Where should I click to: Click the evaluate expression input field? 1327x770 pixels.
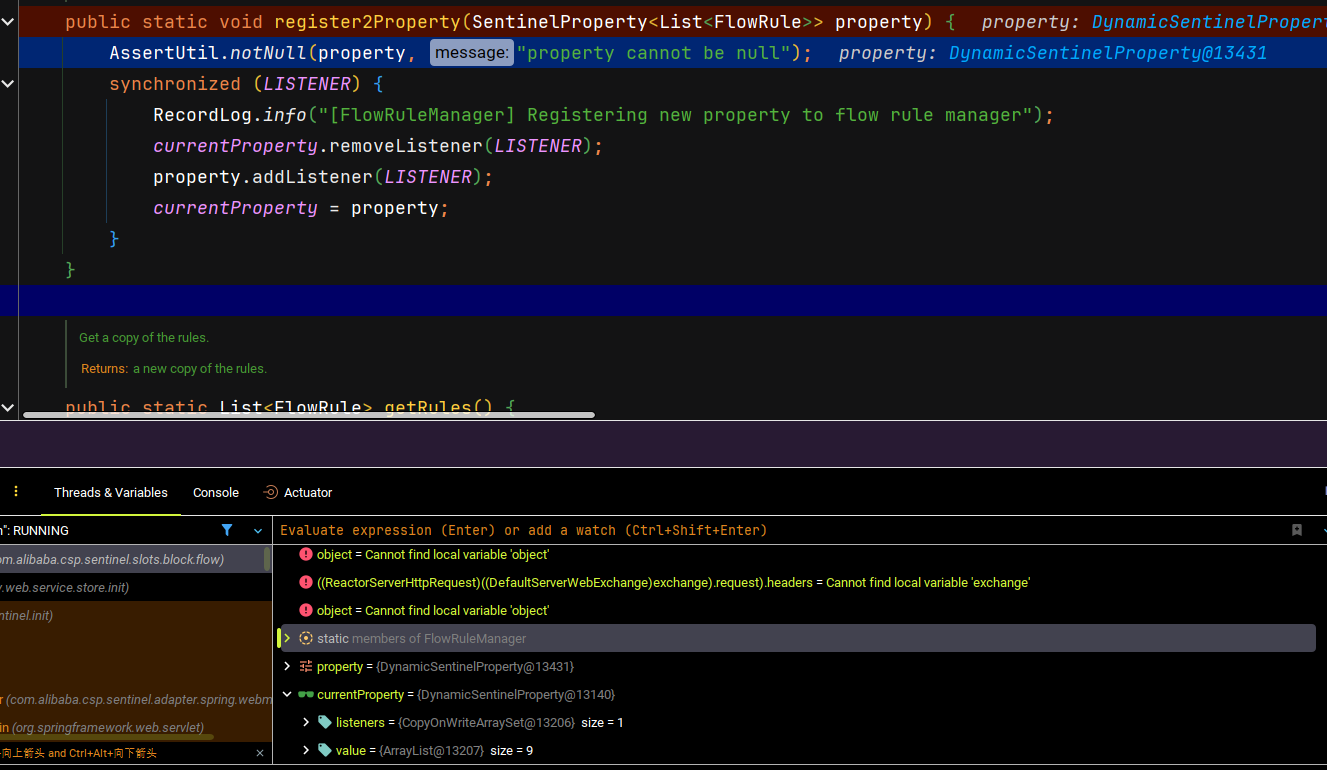coord(780,530)
